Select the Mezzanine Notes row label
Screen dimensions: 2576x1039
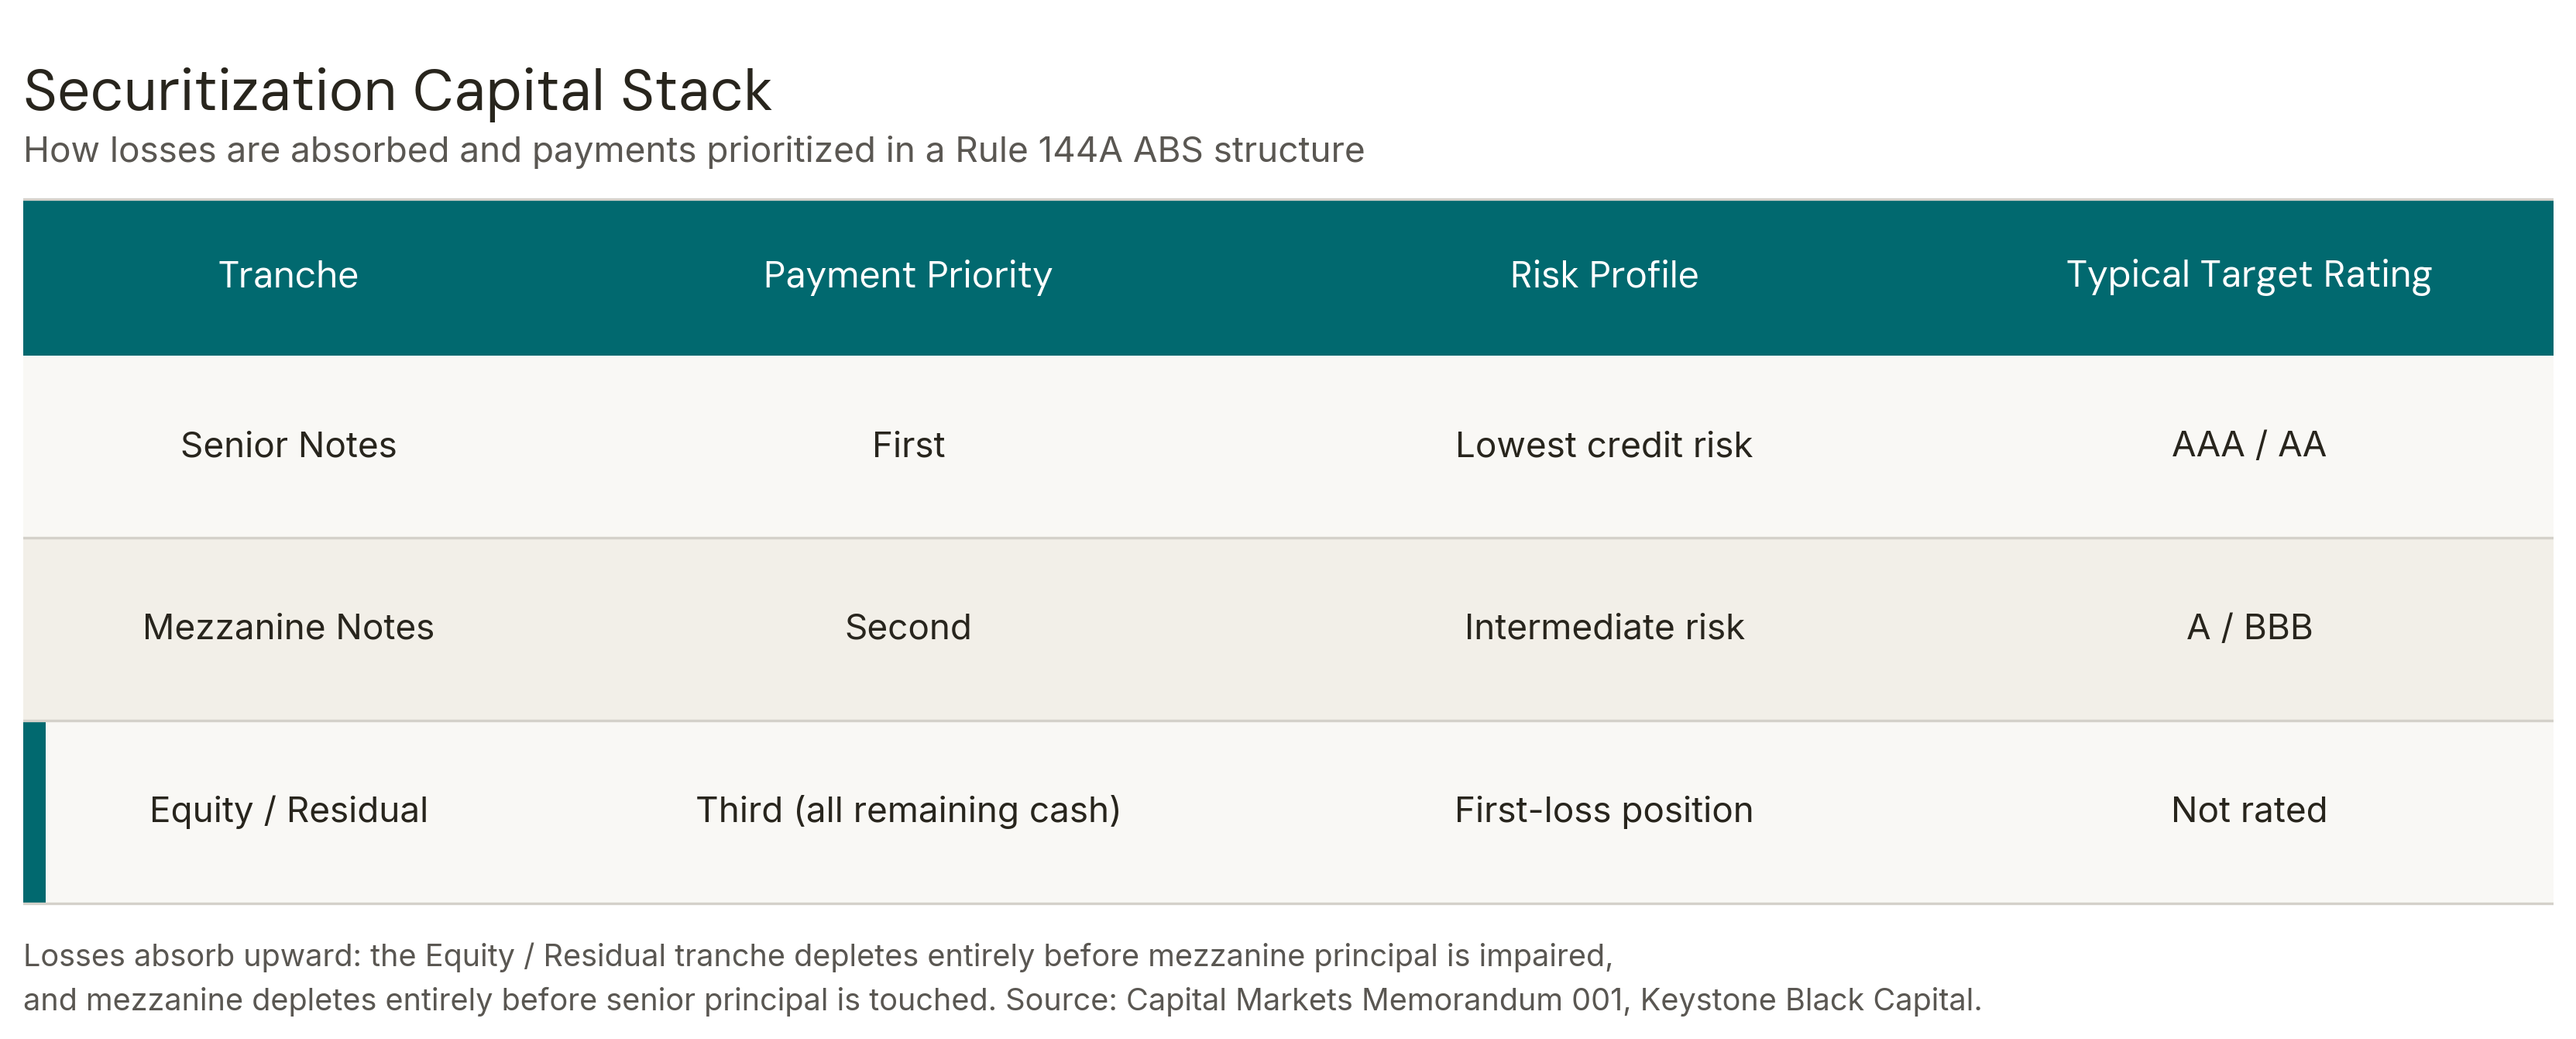click(x=288, y=627)
